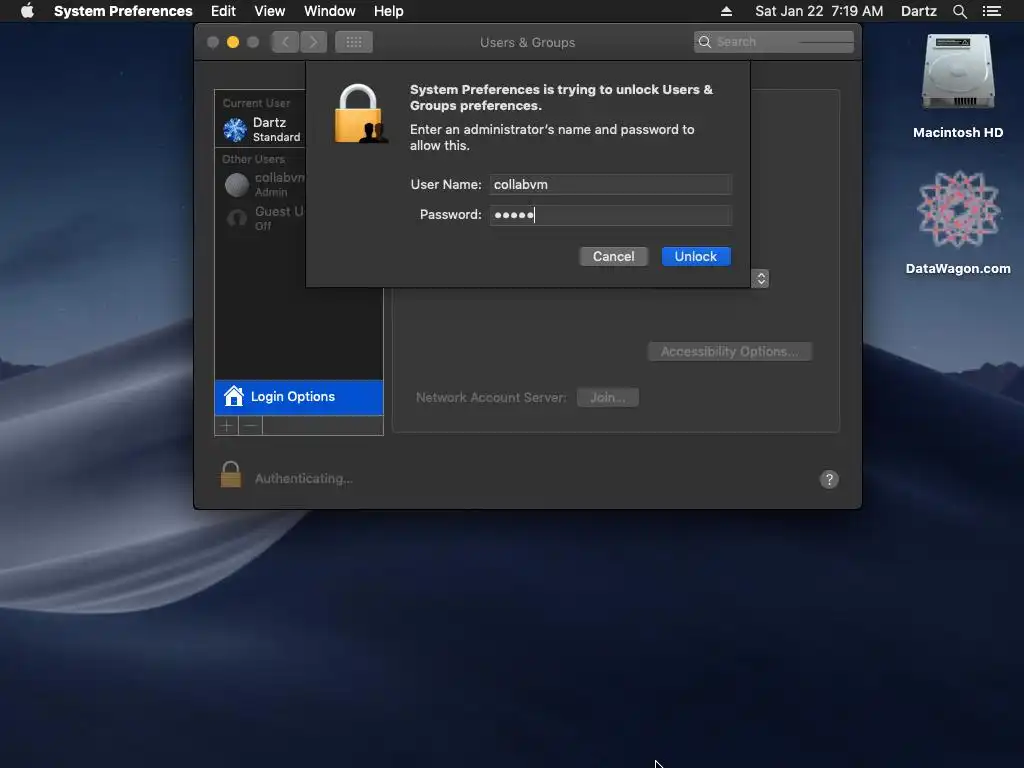The image size is (1024, 768).
Task: Open the Dartz user menu in the menu bar
Action: (918, 11)
